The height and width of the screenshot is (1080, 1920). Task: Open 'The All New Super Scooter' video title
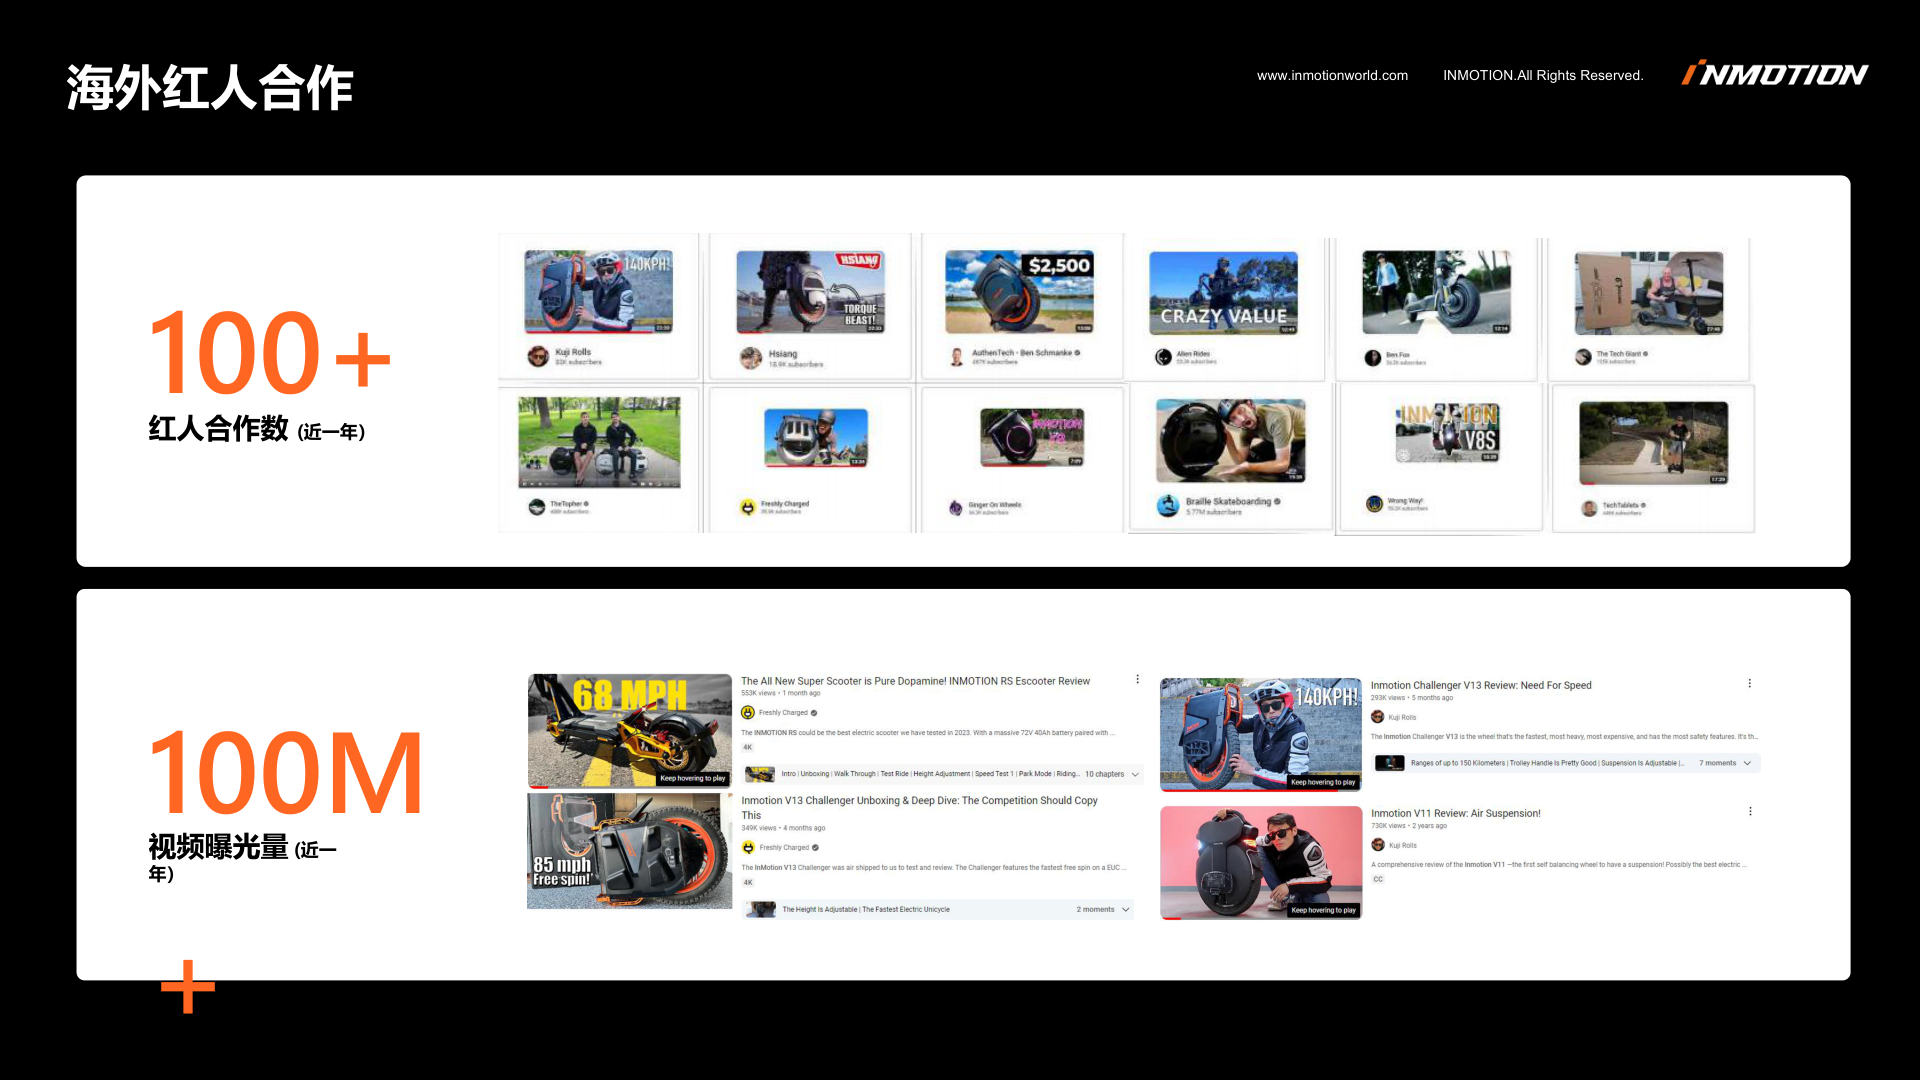[x=915, y=681]
